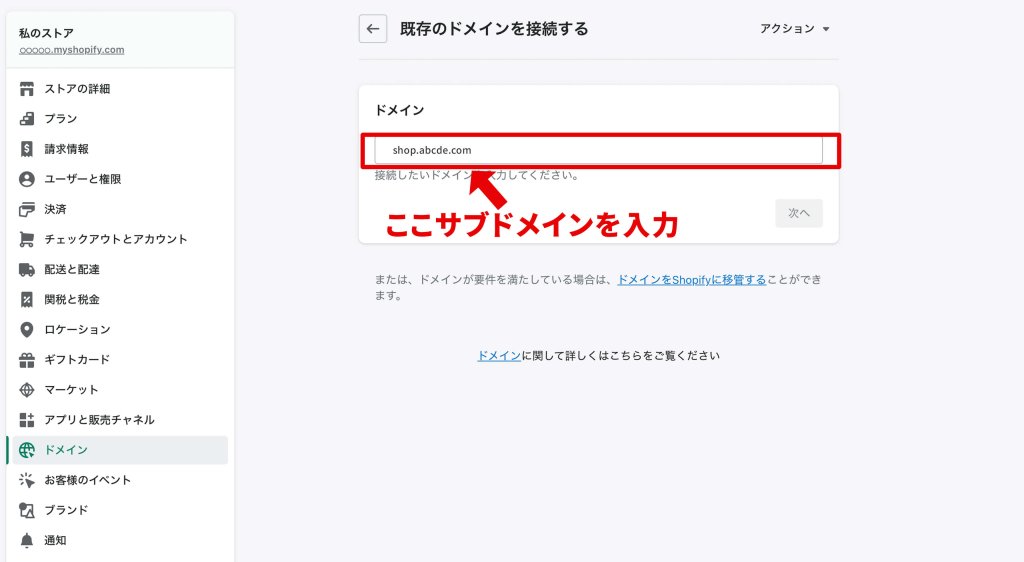
Task: Open ギフトカード menu item
Action: [120, 360]
